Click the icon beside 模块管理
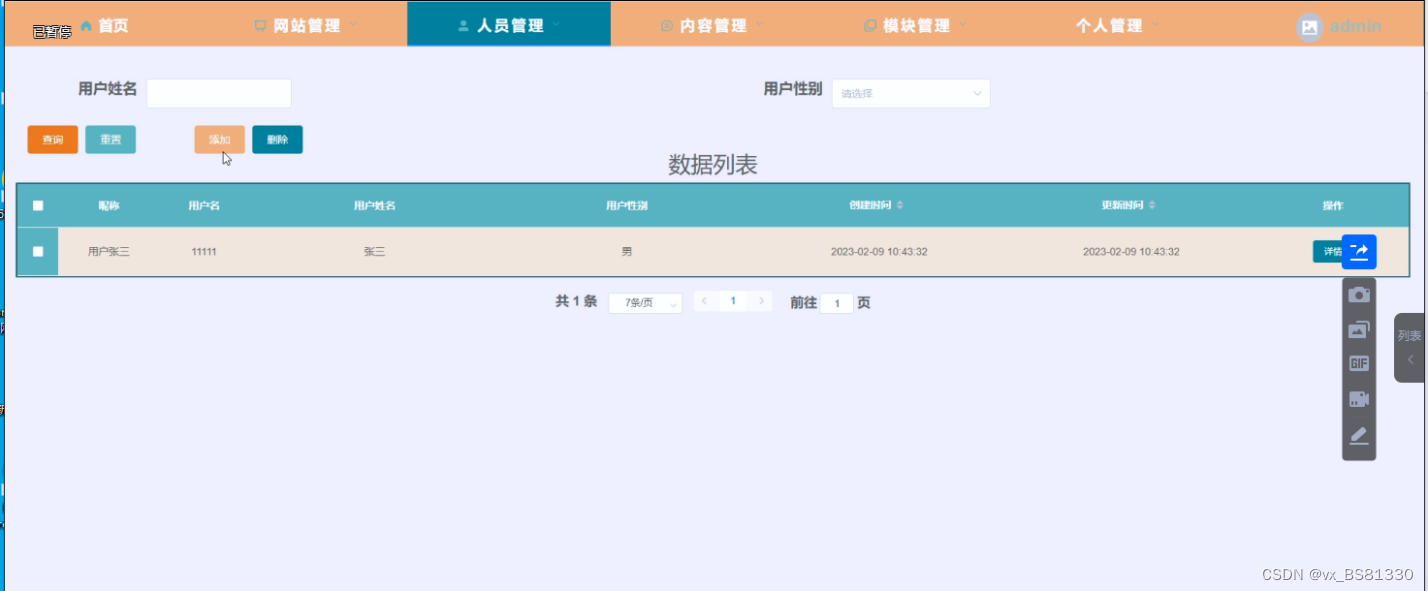 (x=870, y=26)
